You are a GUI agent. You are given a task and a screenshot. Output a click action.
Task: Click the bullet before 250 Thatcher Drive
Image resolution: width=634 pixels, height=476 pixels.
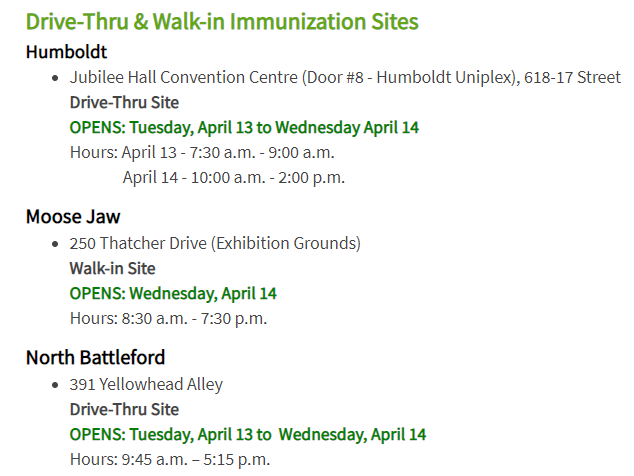[x=55, y=244]
